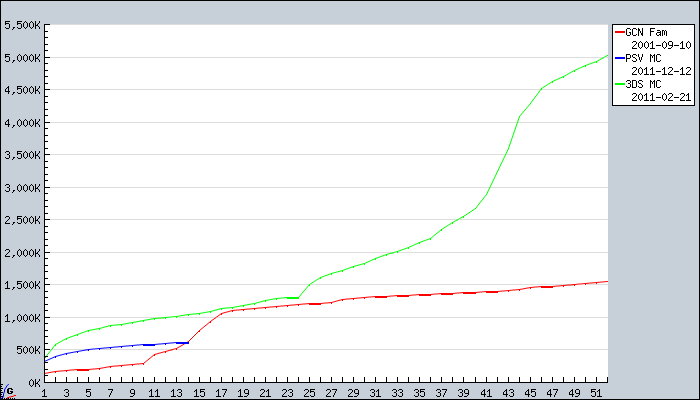Click week 45 on the x-axis
The width and height of the screenshot is (700, 400).
530,393
